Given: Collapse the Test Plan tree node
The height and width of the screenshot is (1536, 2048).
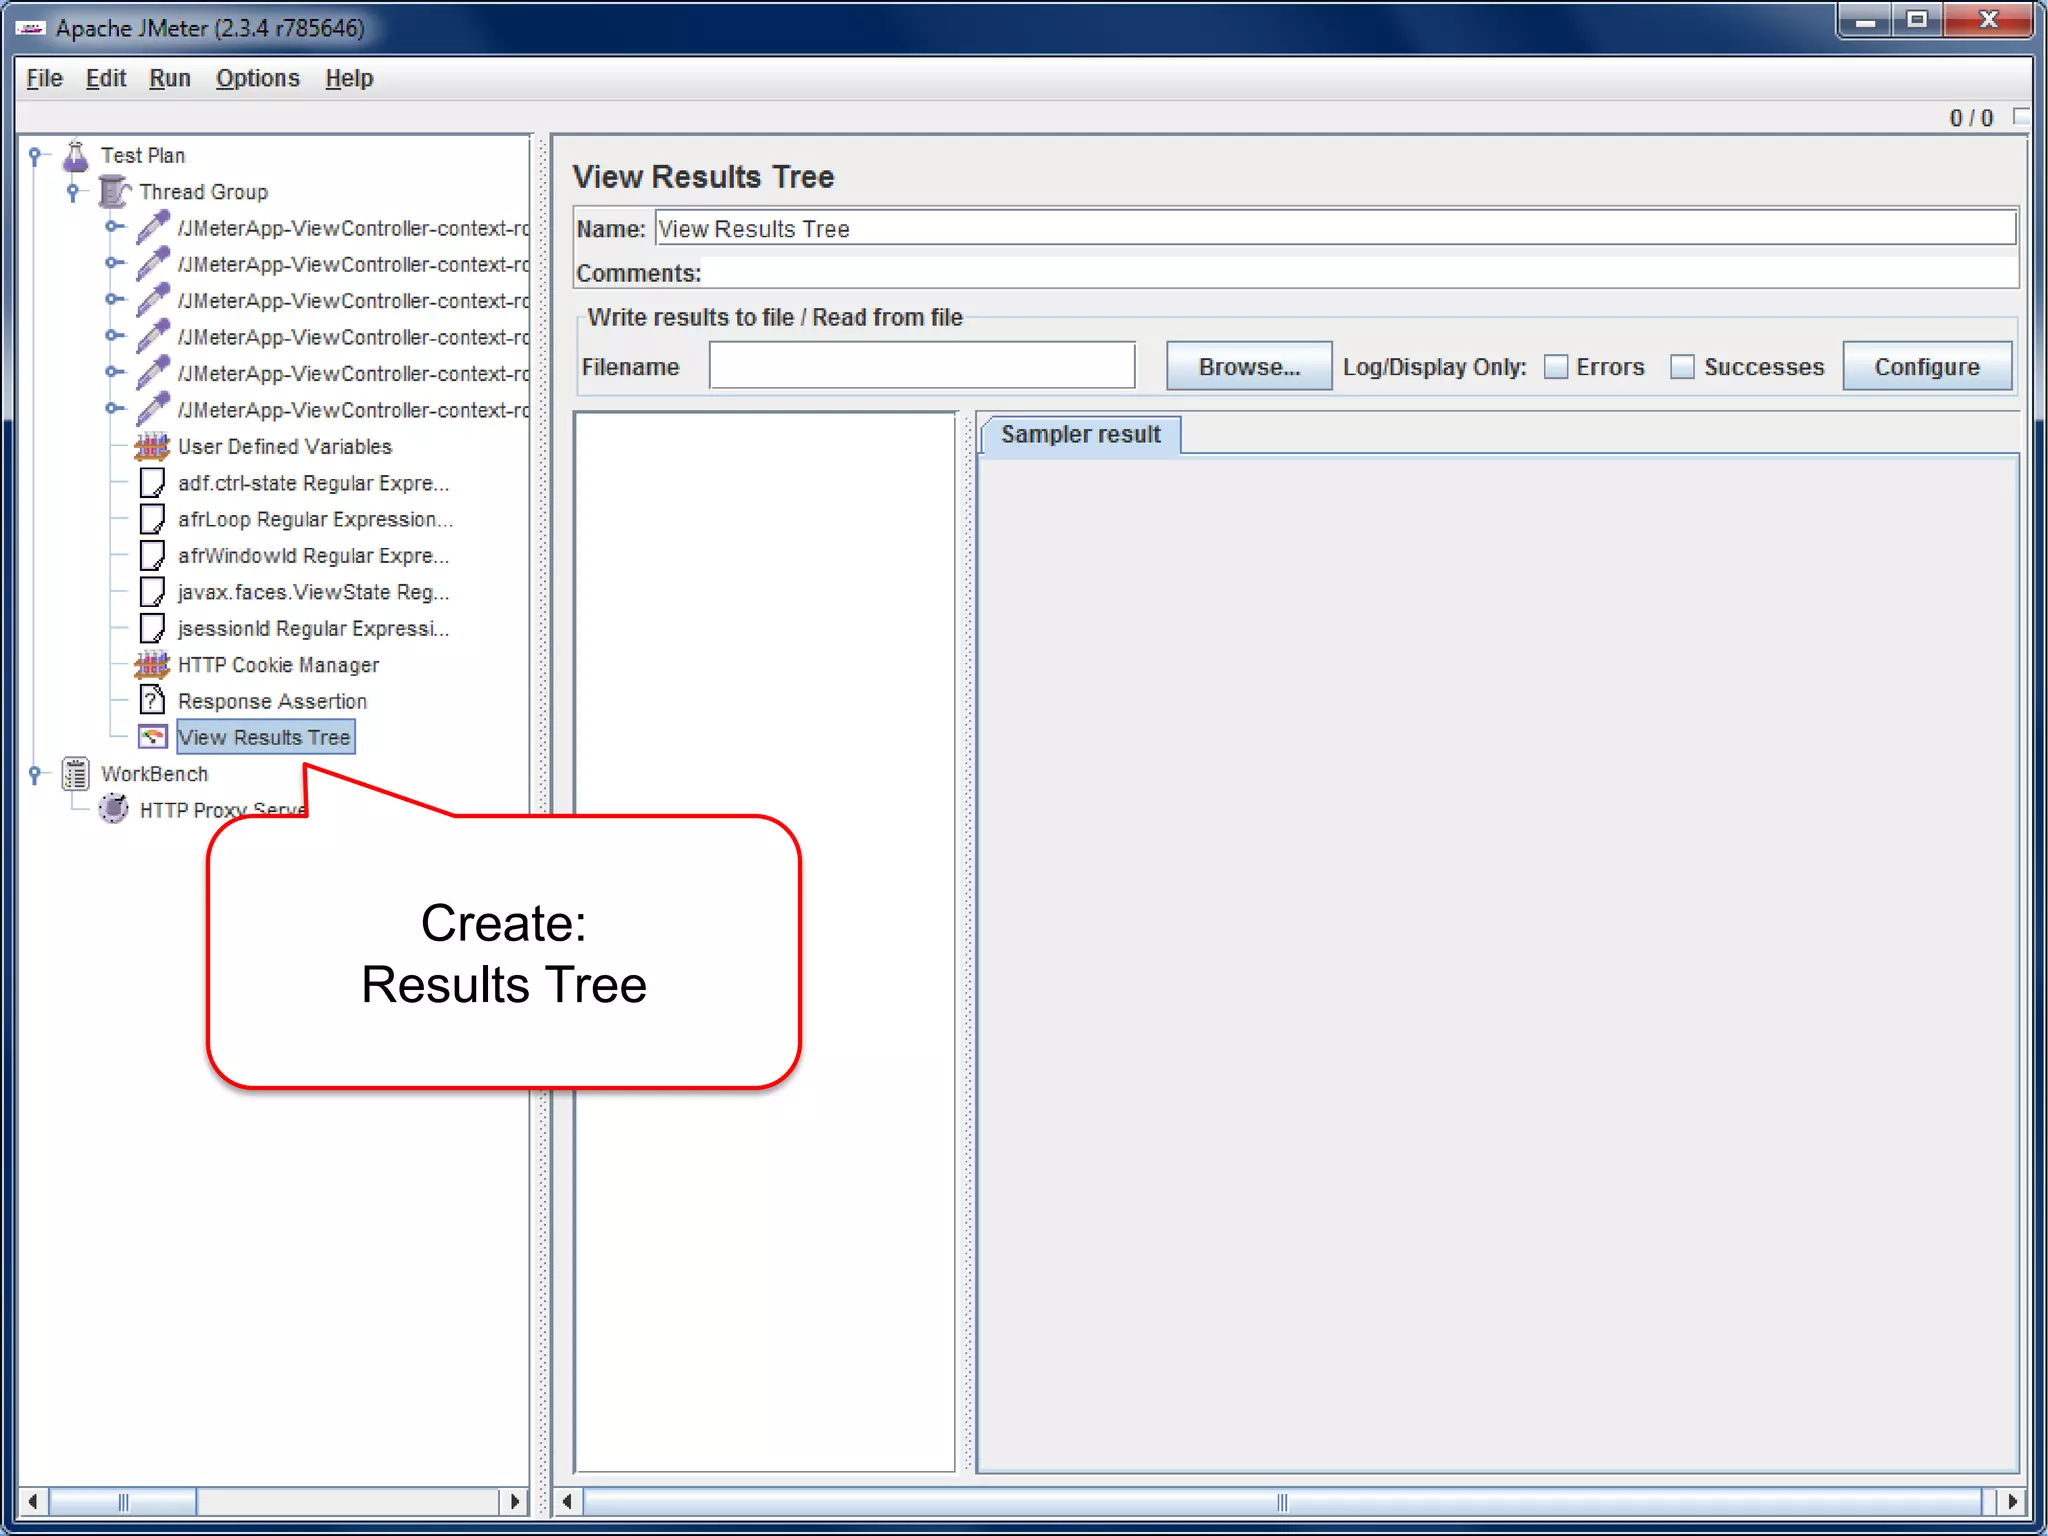Looking at the screenshot, I should [36, 155].
